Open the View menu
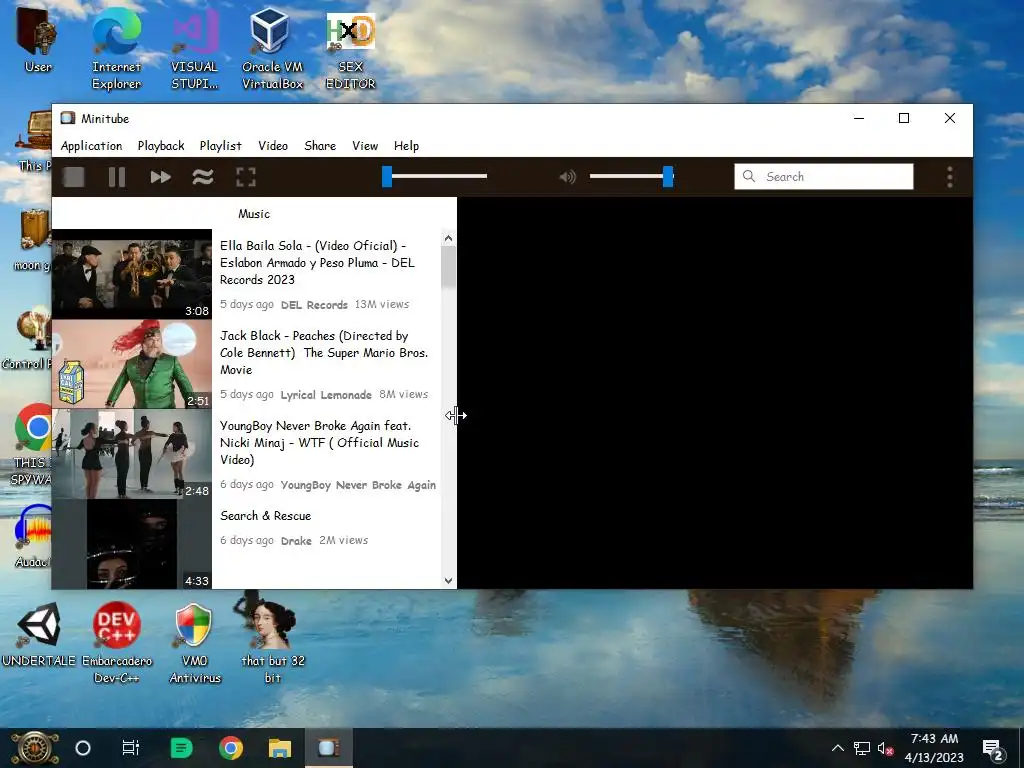The width and height of the screenshot is (1024, 768). coord(365,146)
